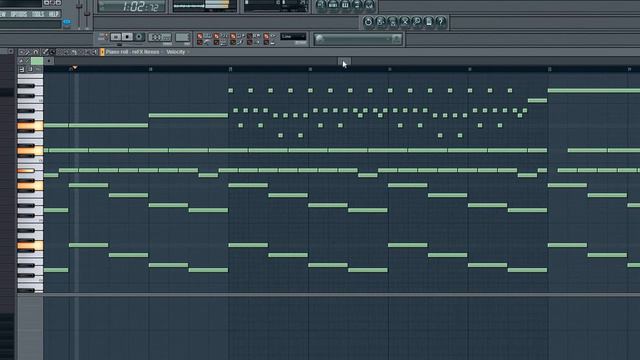Click the Piano roll channel title text
640x360 pixels.
coord(133,52)
